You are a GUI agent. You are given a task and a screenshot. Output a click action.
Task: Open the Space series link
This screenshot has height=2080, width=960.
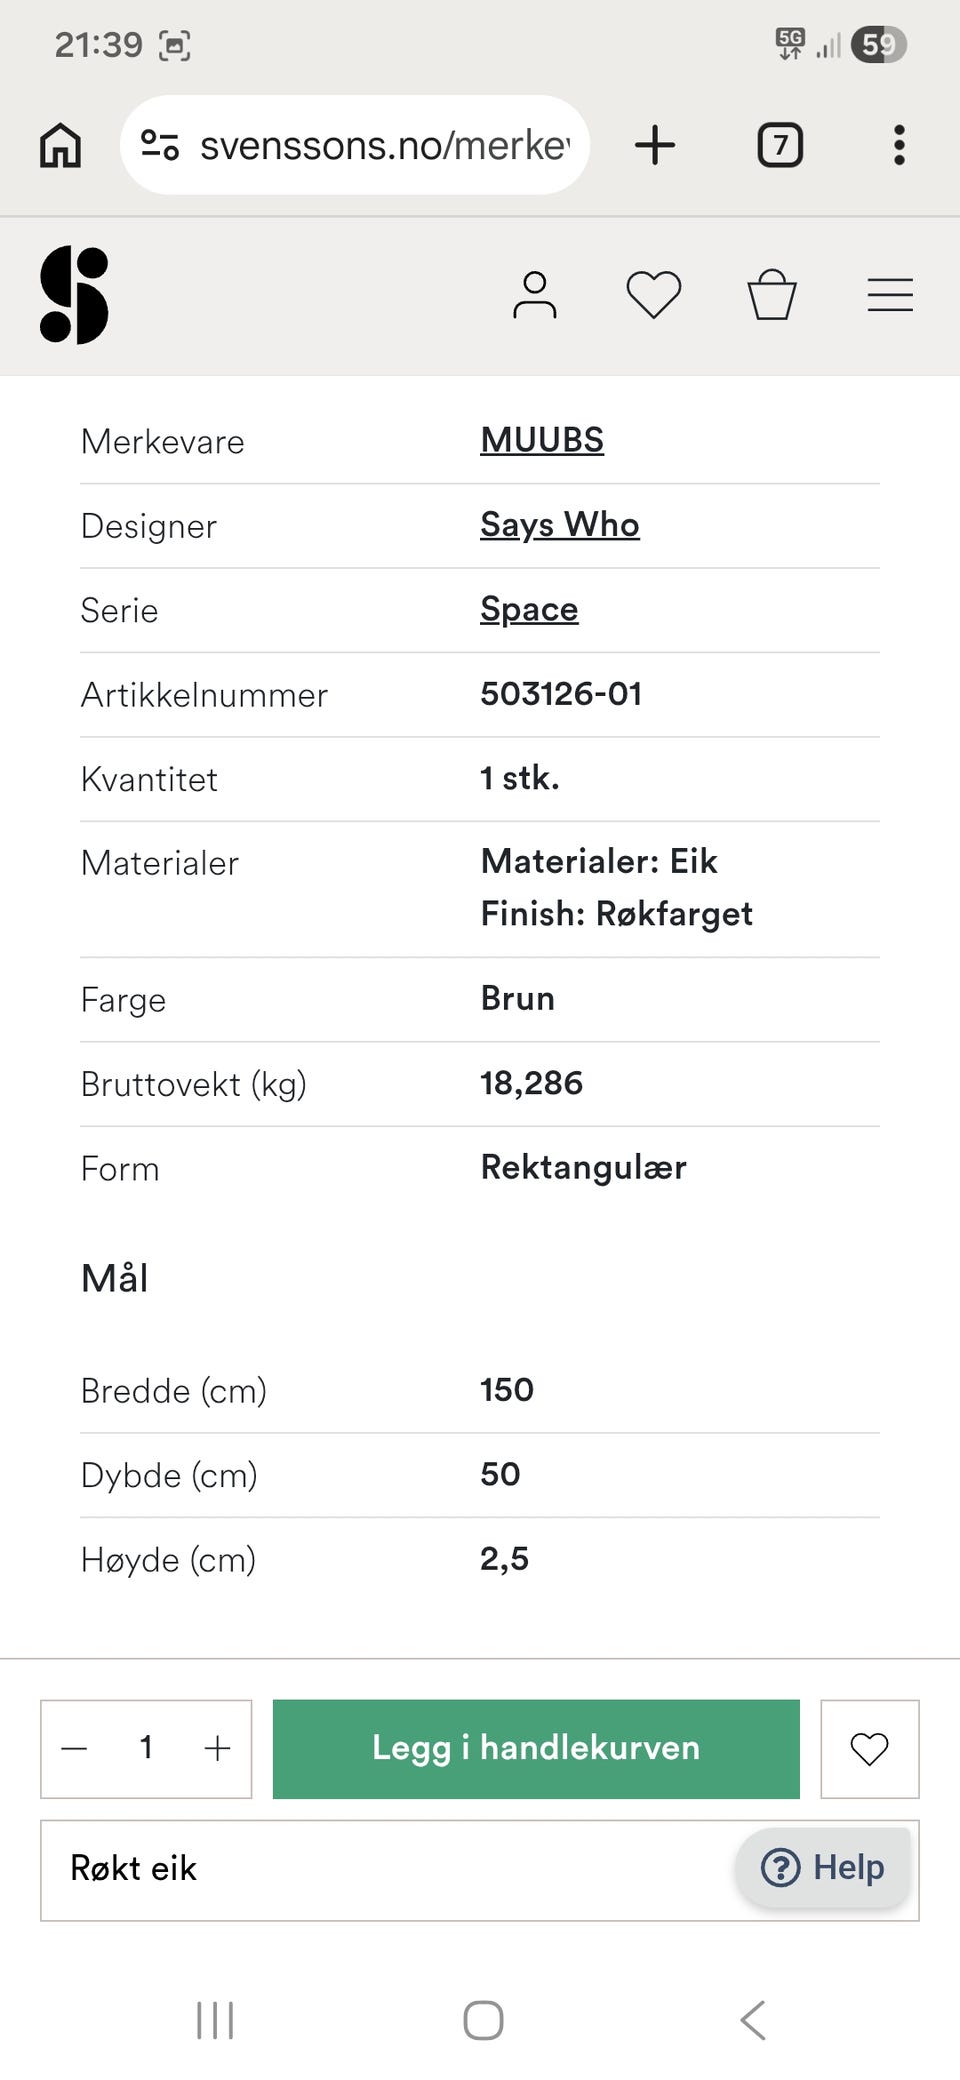pos(529,609)
